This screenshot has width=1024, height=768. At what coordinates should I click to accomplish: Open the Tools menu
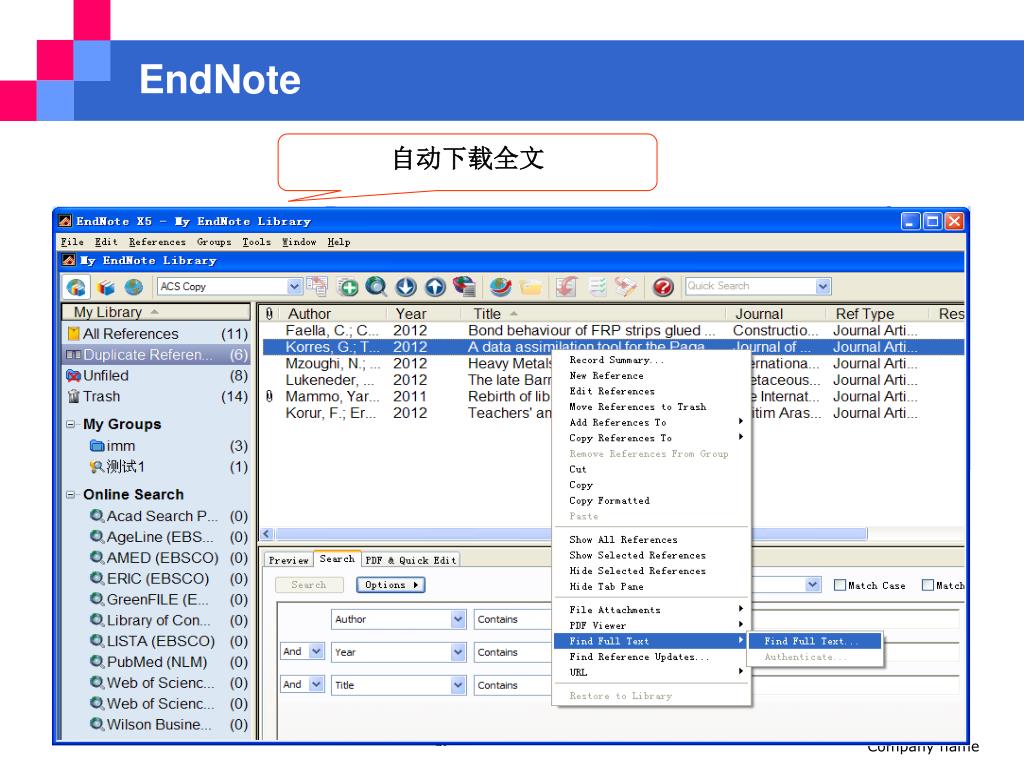click(x=257, y=242)
